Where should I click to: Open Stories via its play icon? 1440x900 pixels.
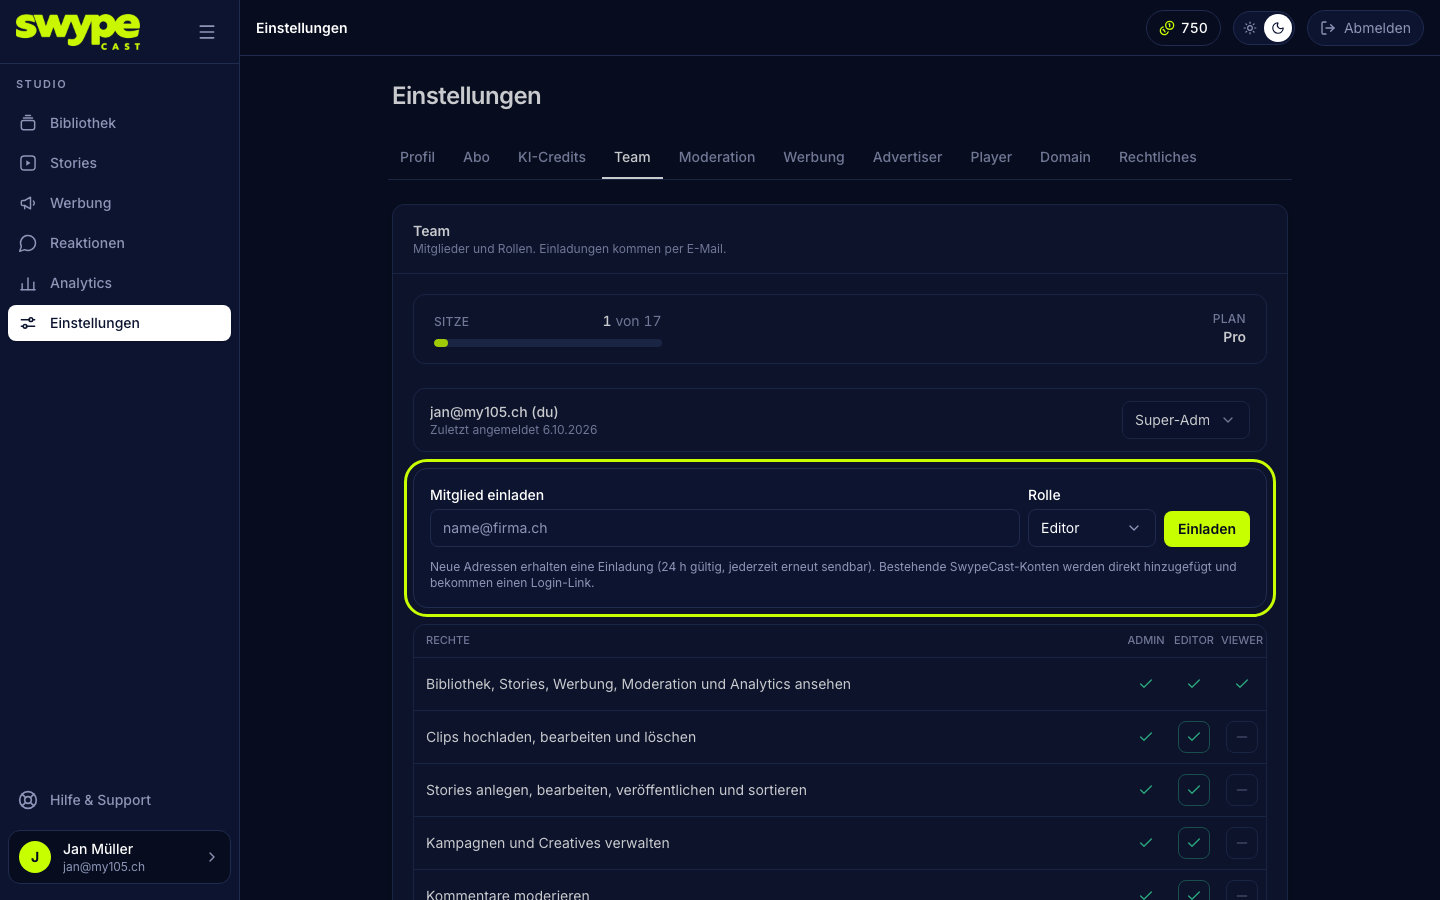(28, 163)
